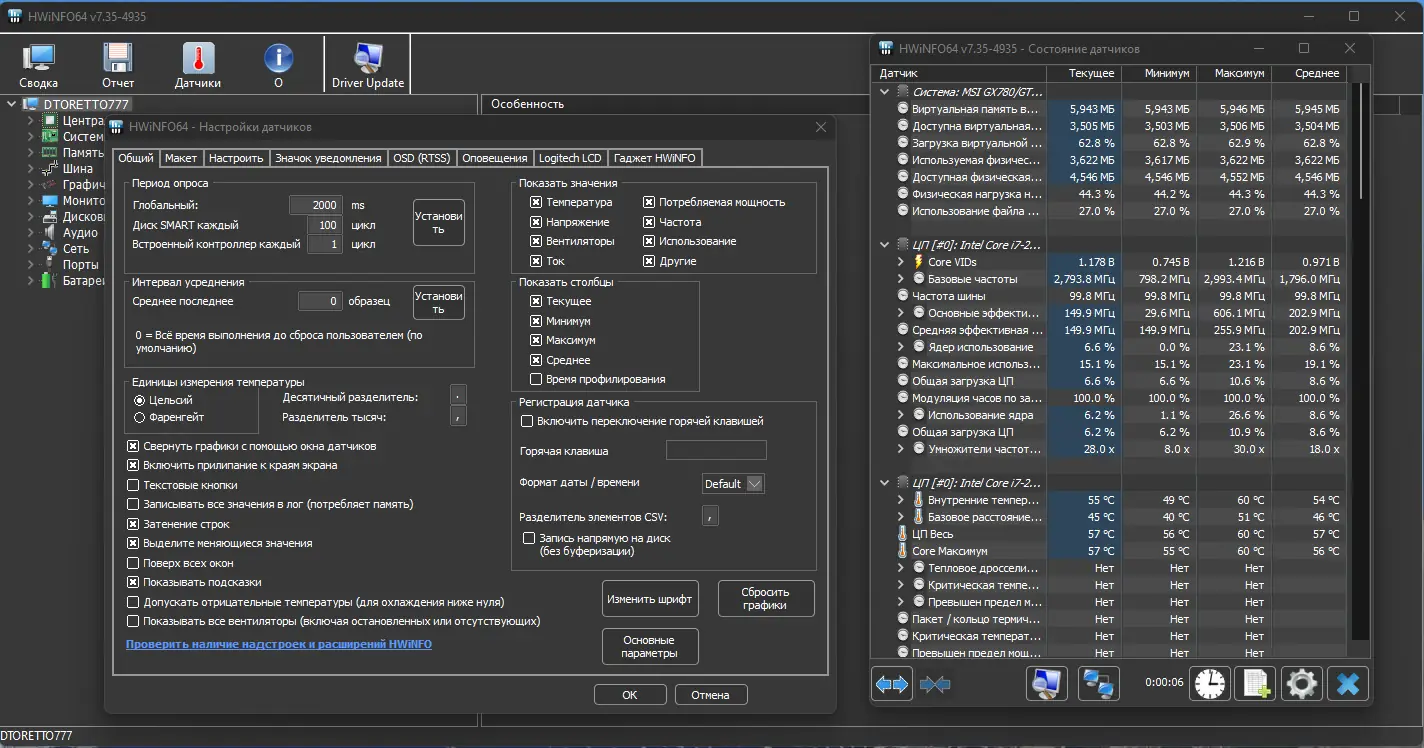Select the Системная плата board icon in the tree
This screenshot has height=748, width=1424.
pyautogui.click(x=49, y=137)
